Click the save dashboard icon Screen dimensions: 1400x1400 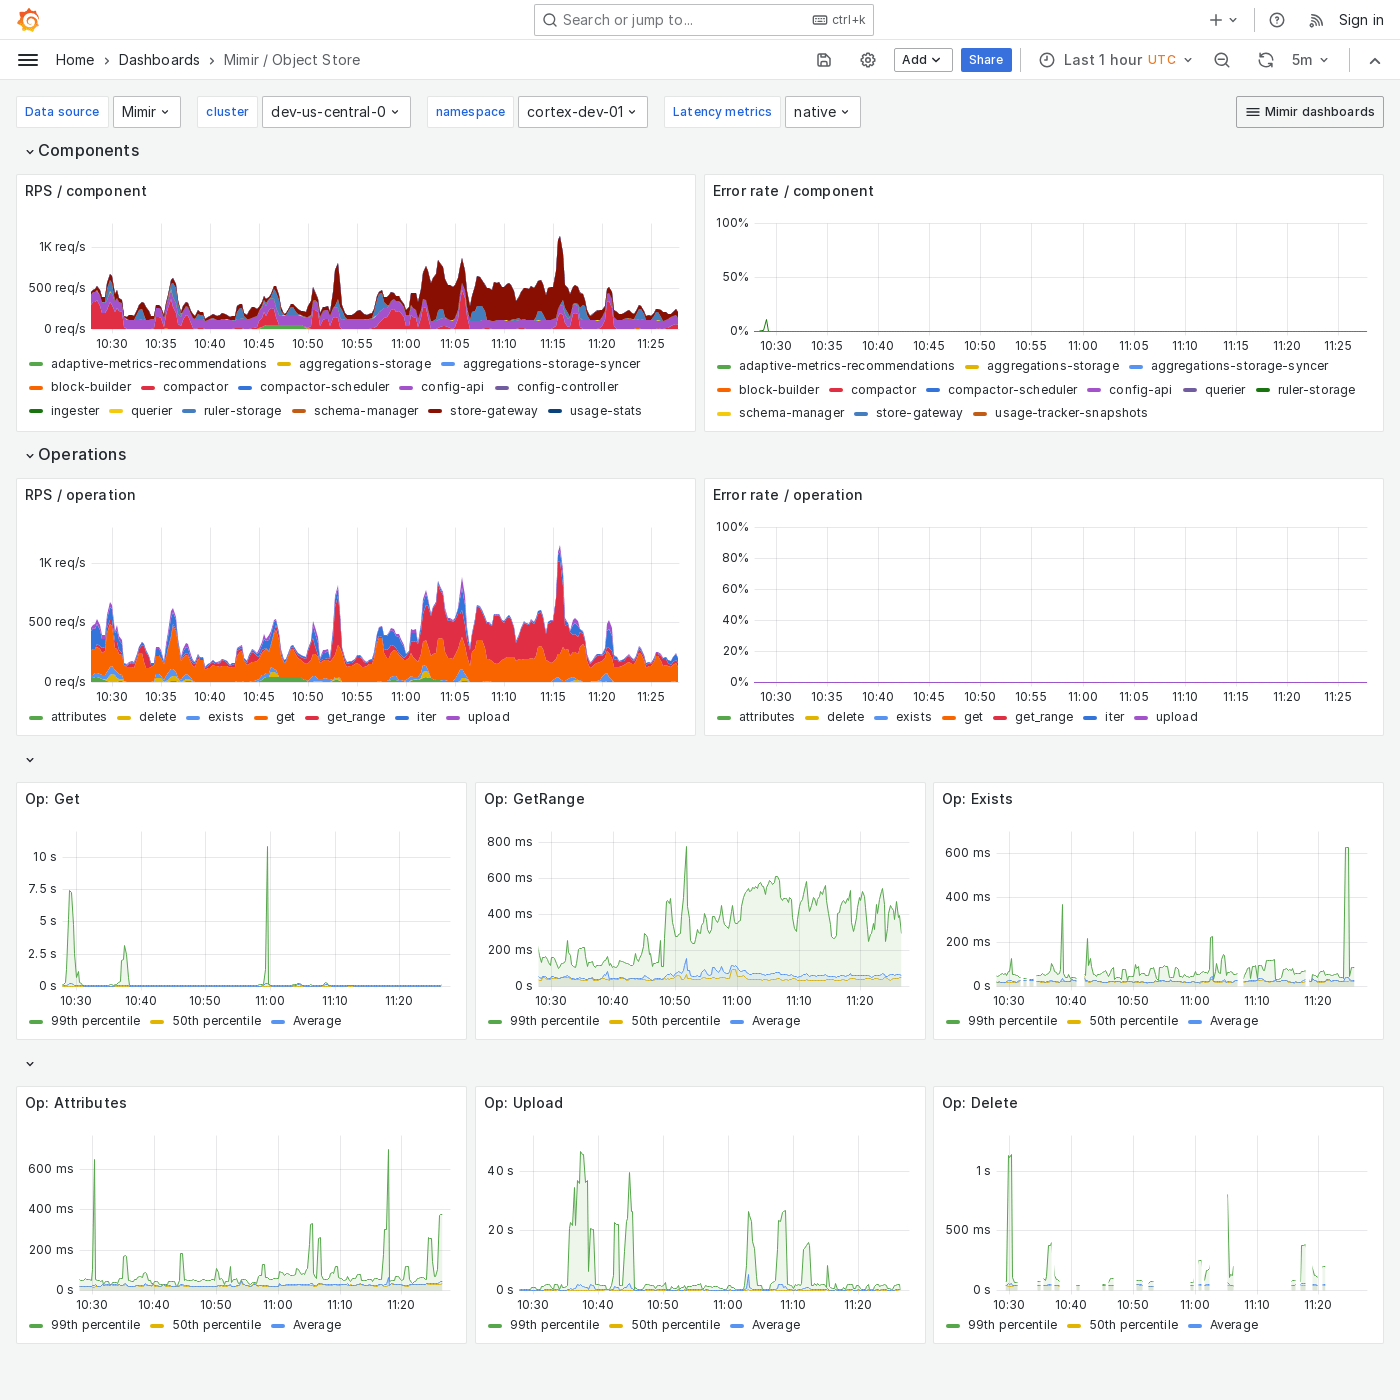[824, 60]
